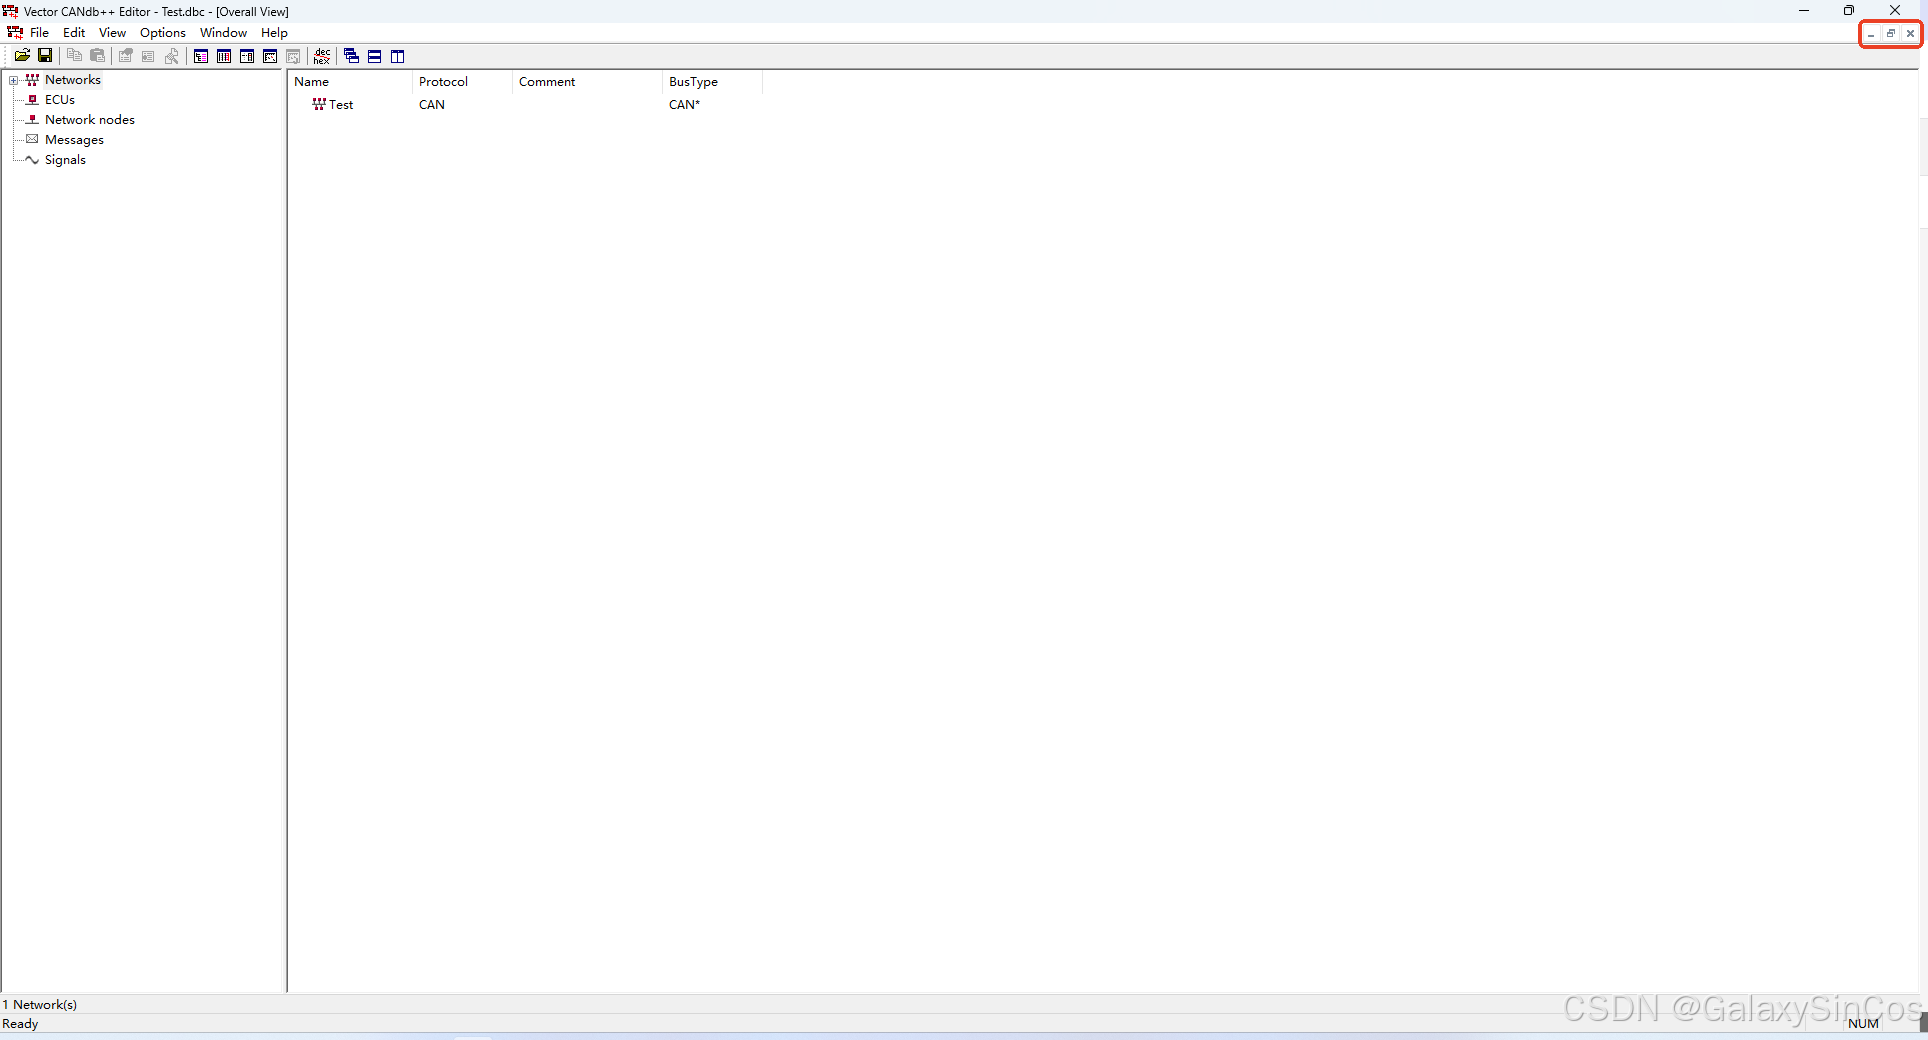Open the Window menu
The image size is (1928, 1040).
click(x=223, y=33)
